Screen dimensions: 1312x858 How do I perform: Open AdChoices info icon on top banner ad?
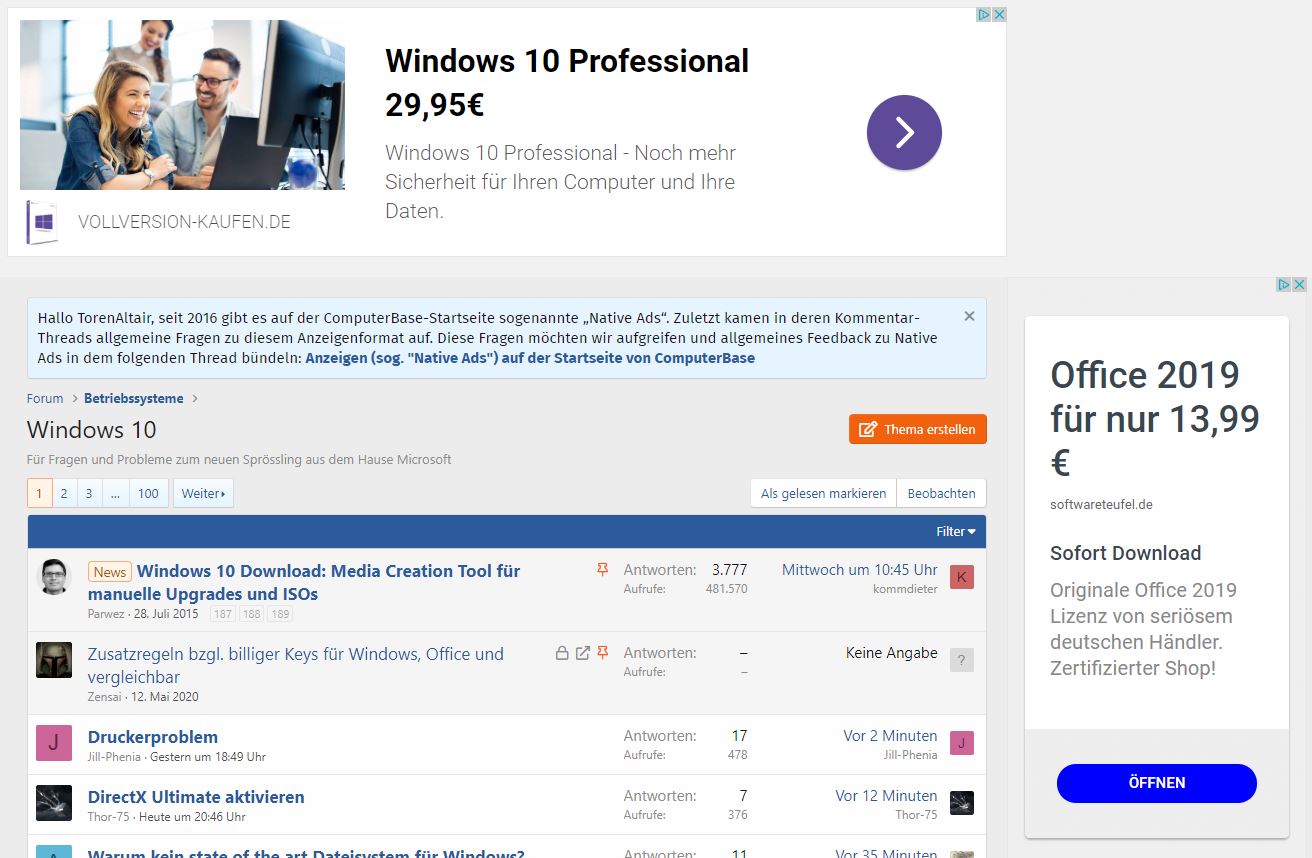984,15
